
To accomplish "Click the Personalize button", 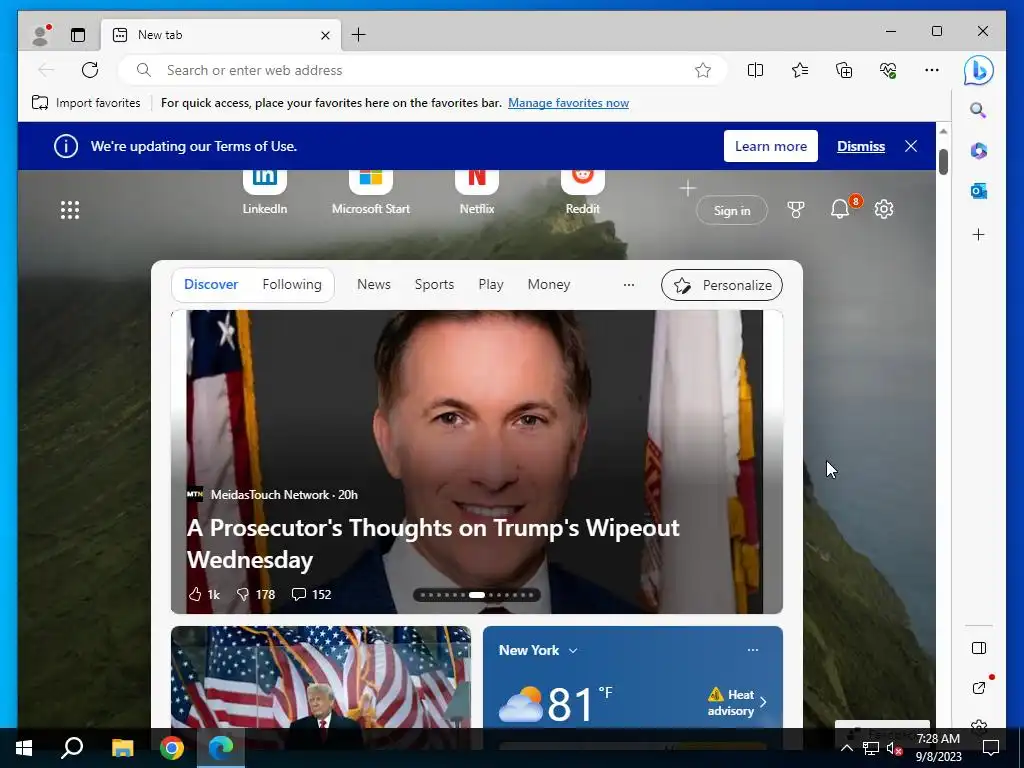I will pyautogui.click(x=722, y=285).
